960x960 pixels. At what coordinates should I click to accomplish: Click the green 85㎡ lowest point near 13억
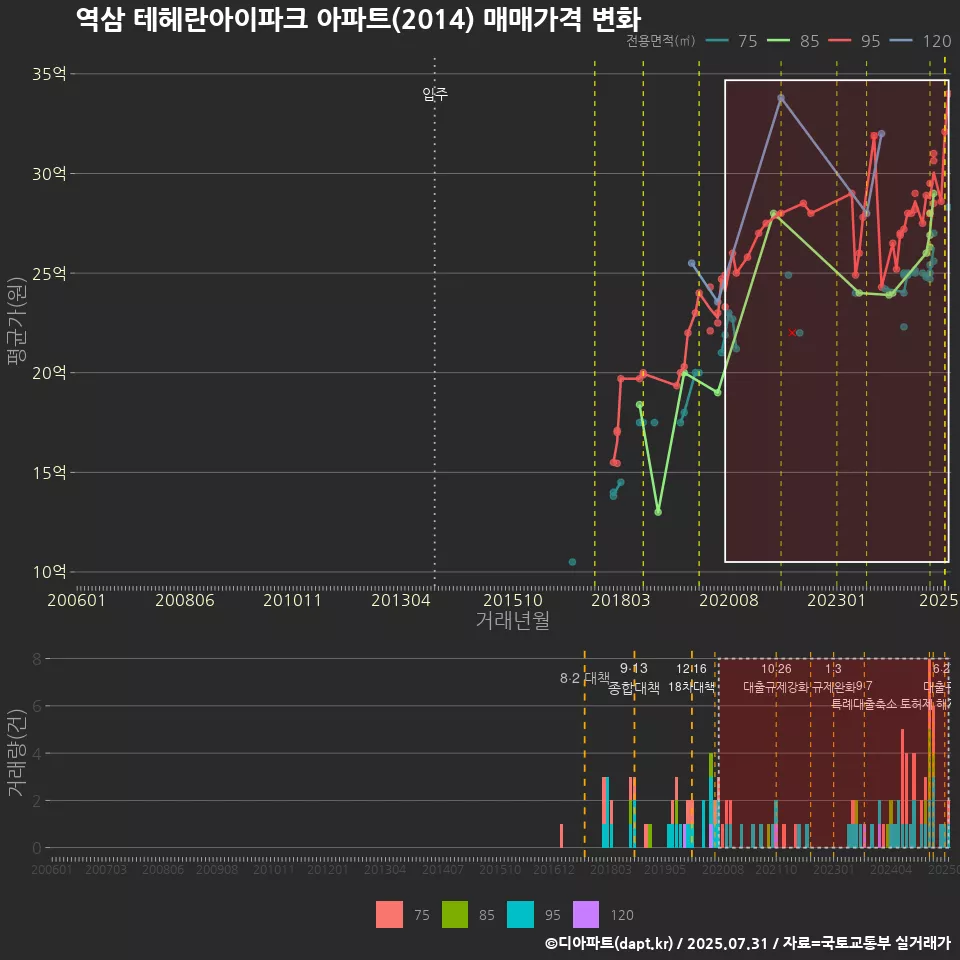pos(658,512)
